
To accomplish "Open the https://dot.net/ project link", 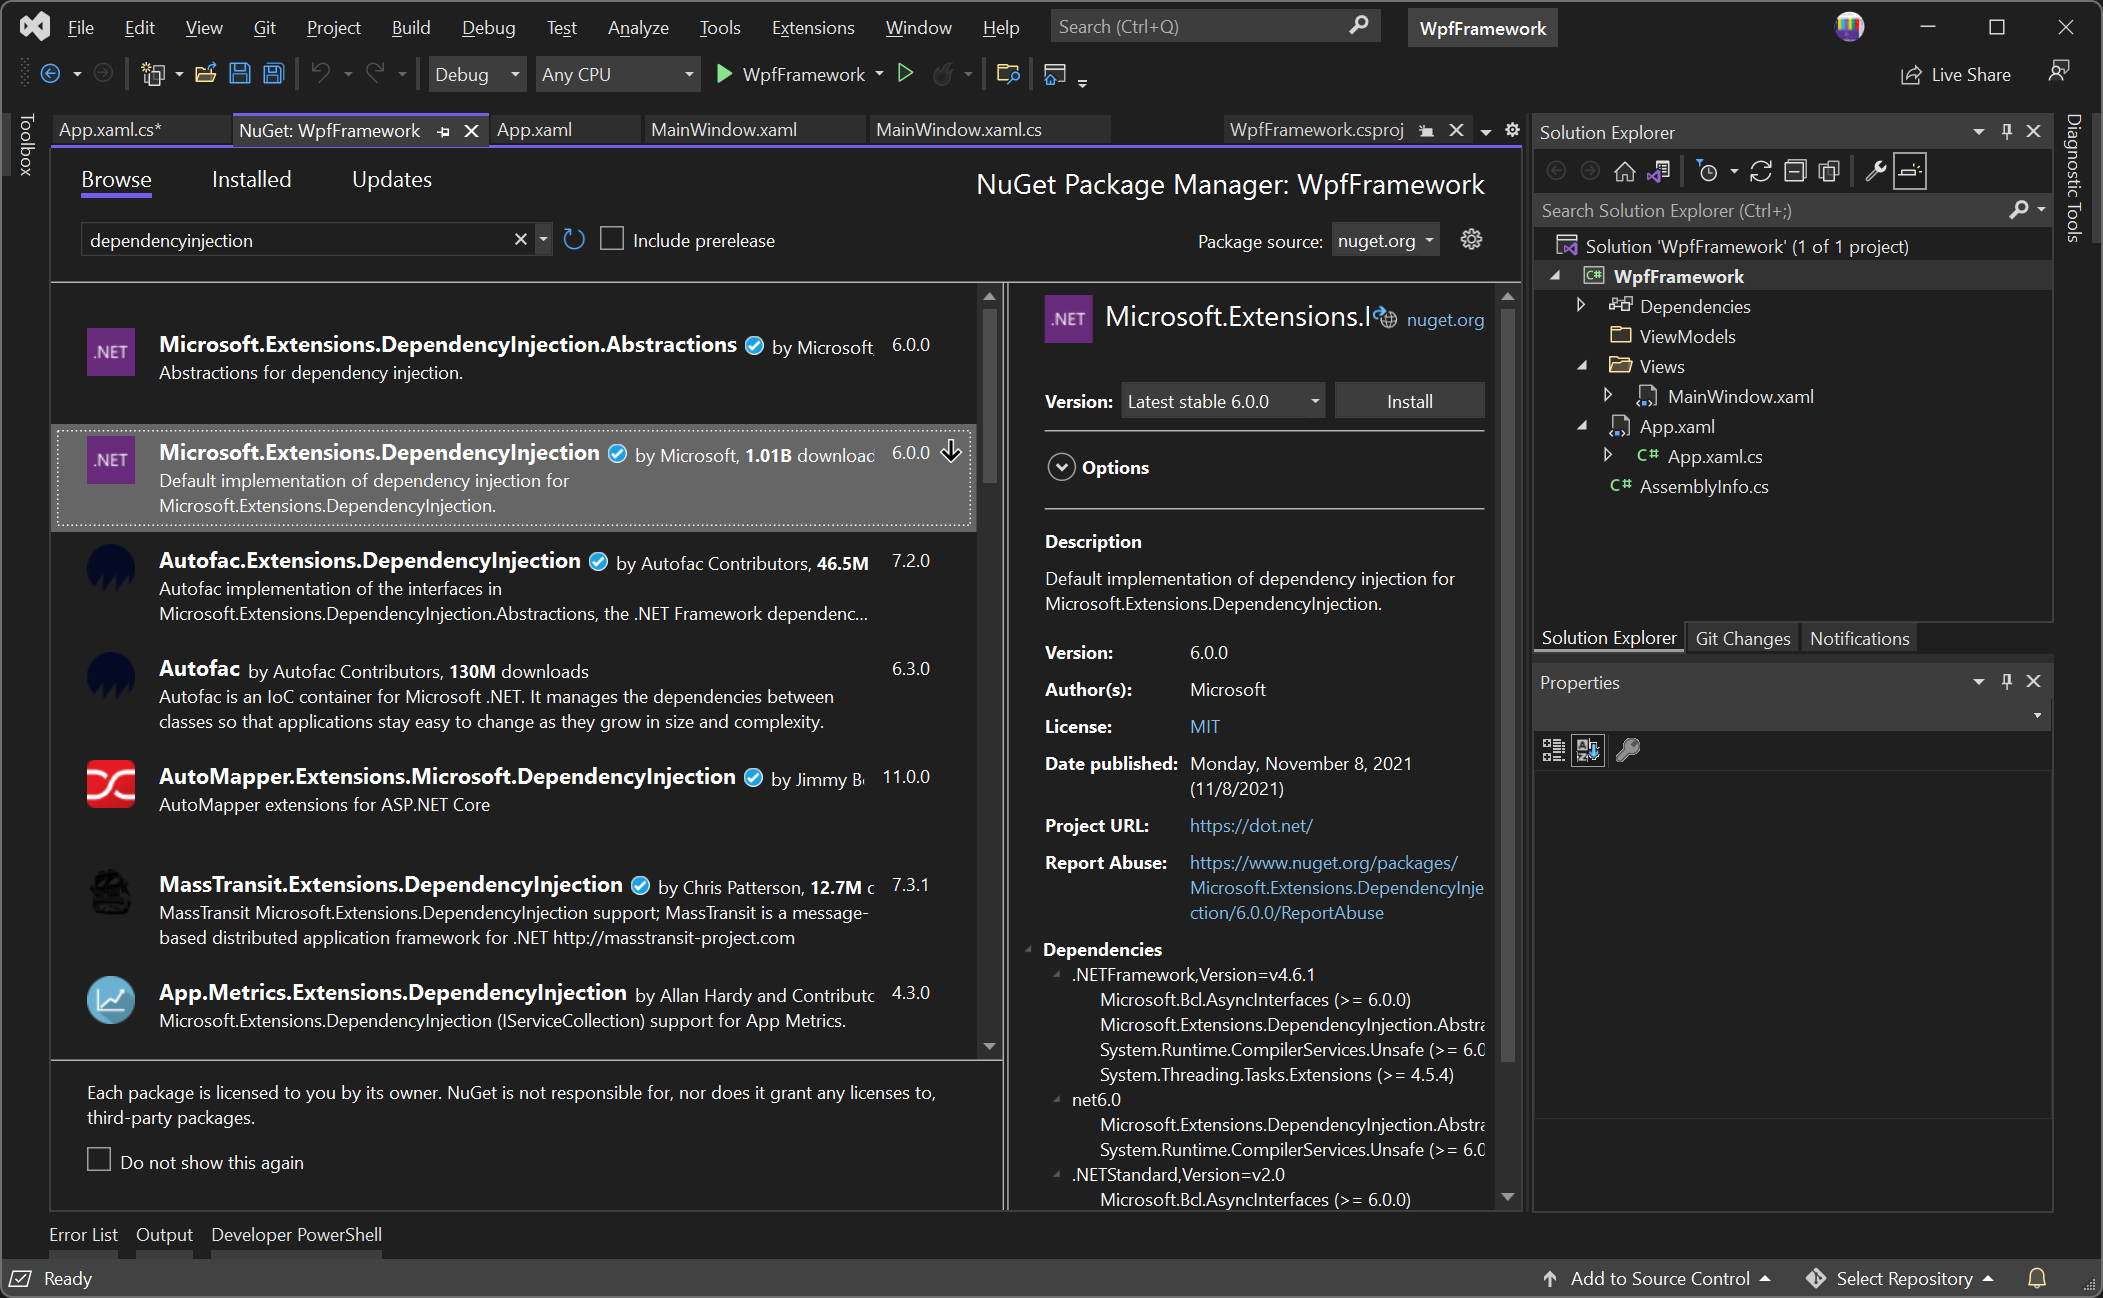I will (x=1250, y=825).
